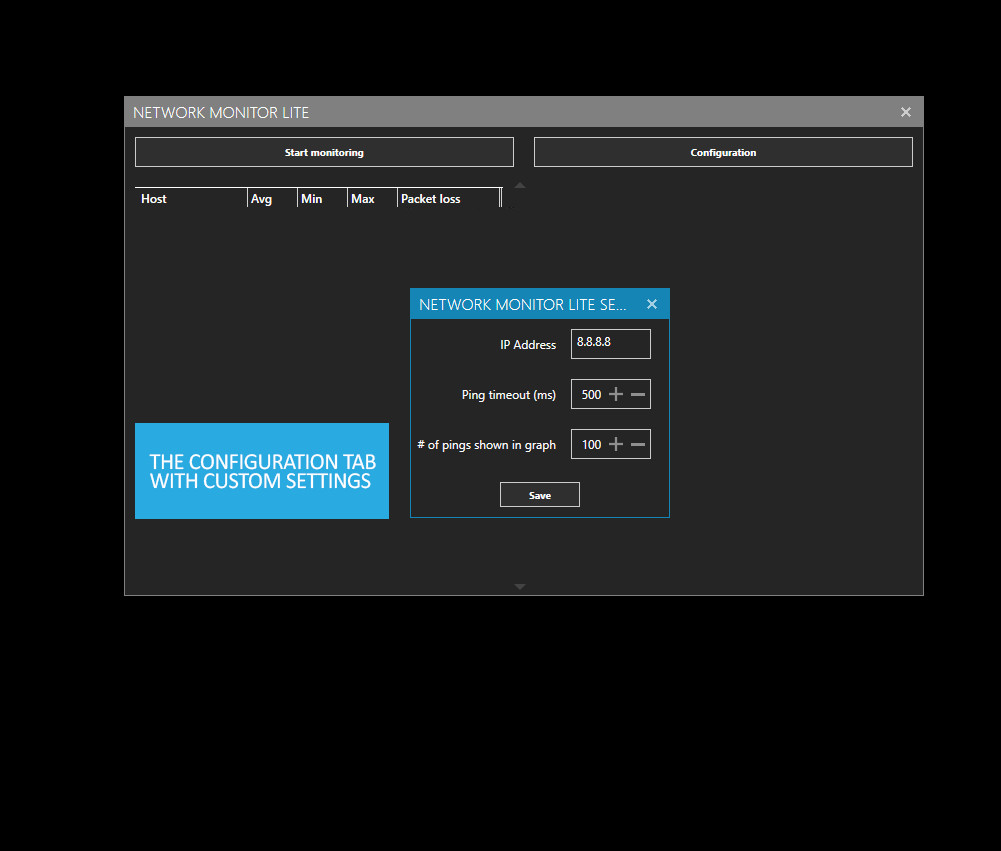Click the X on the main window title bar

coord(905,112)
